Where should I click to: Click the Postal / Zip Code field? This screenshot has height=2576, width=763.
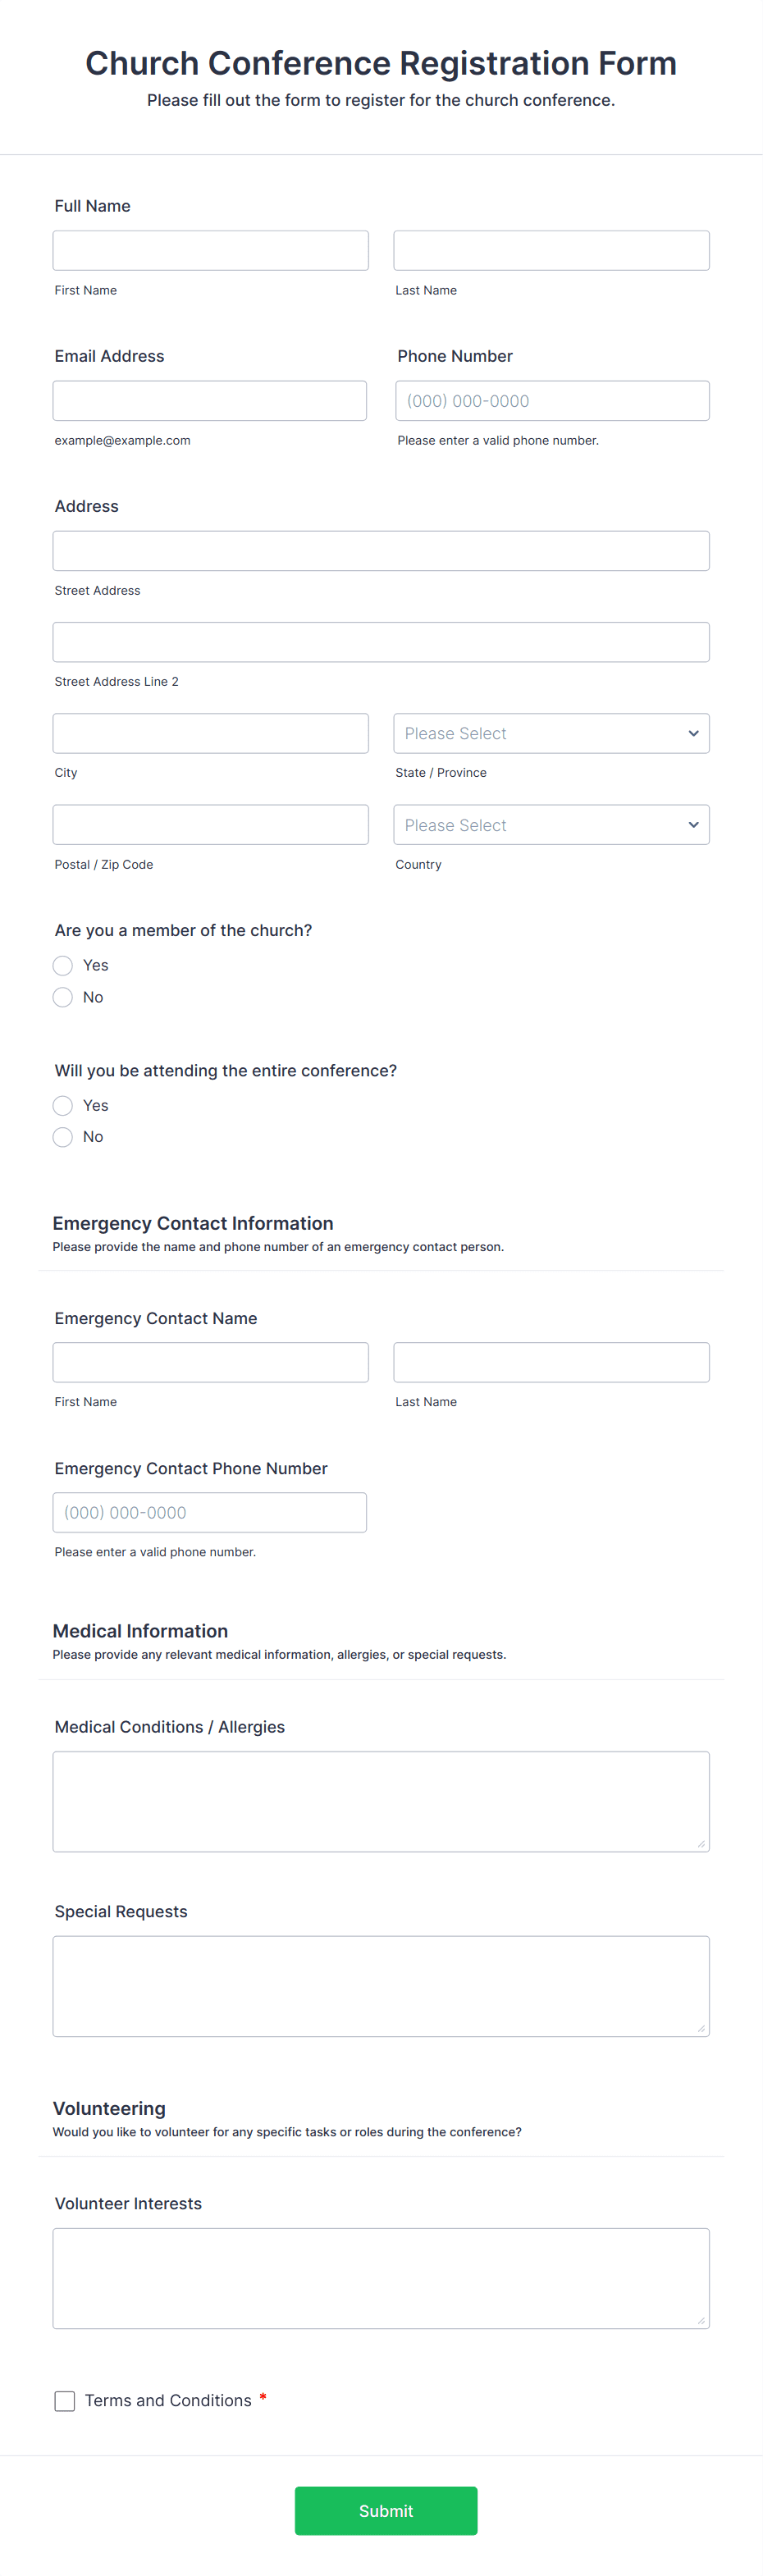coord(210,825)
